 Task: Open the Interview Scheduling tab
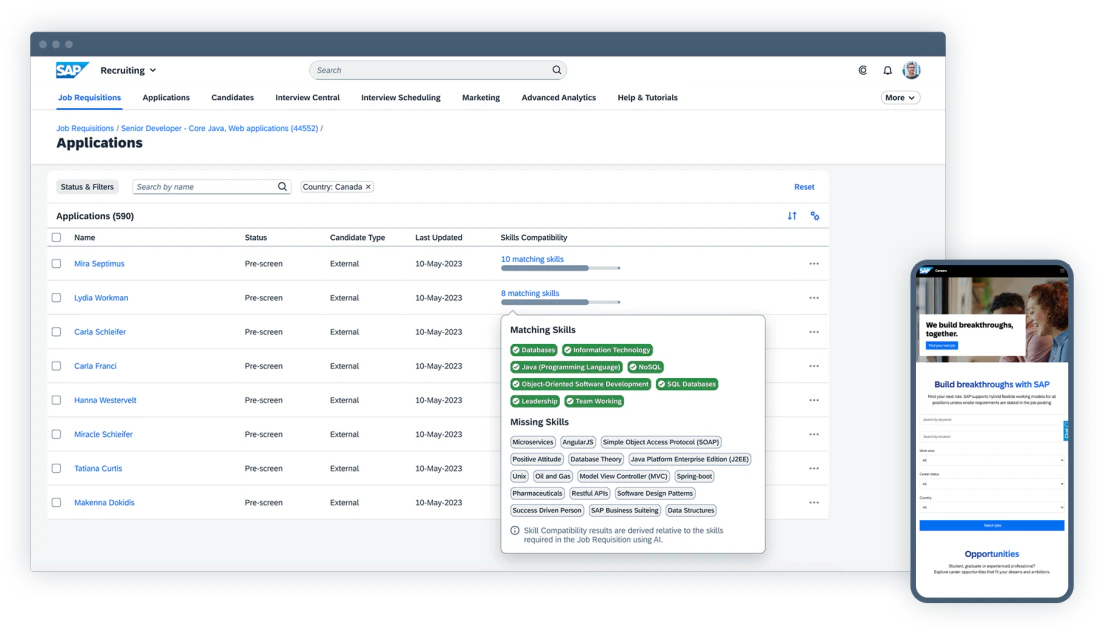[x=400, y=97]
